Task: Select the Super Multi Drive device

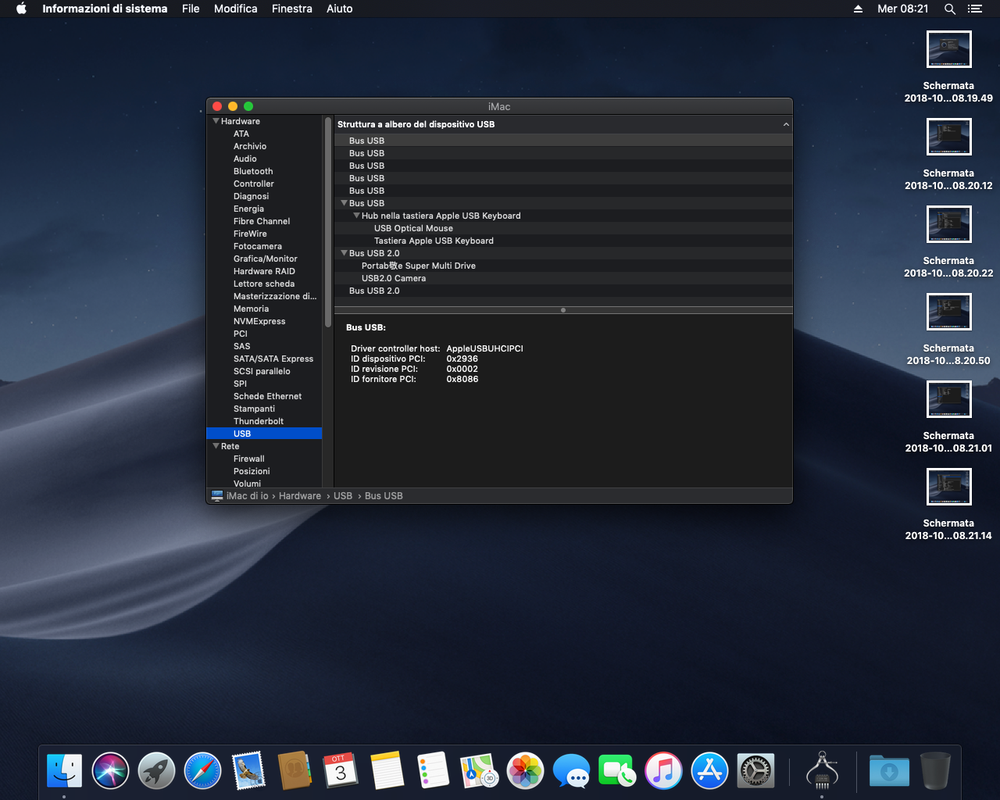Action: point(418,265)
